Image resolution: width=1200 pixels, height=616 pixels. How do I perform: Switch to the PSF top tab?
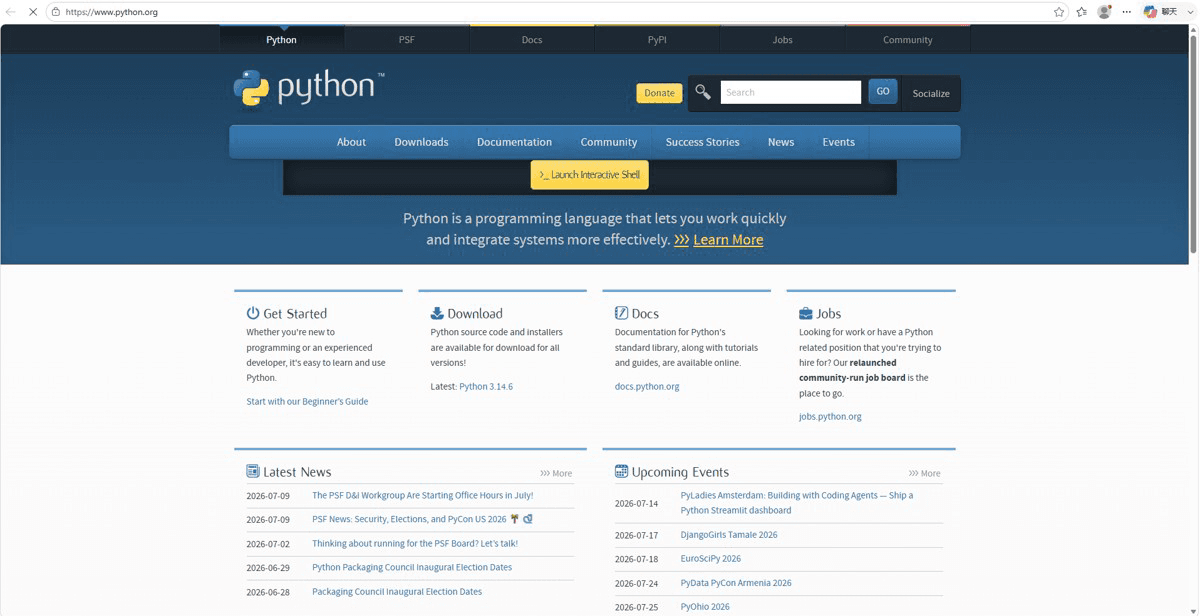(x=406, y=40)
